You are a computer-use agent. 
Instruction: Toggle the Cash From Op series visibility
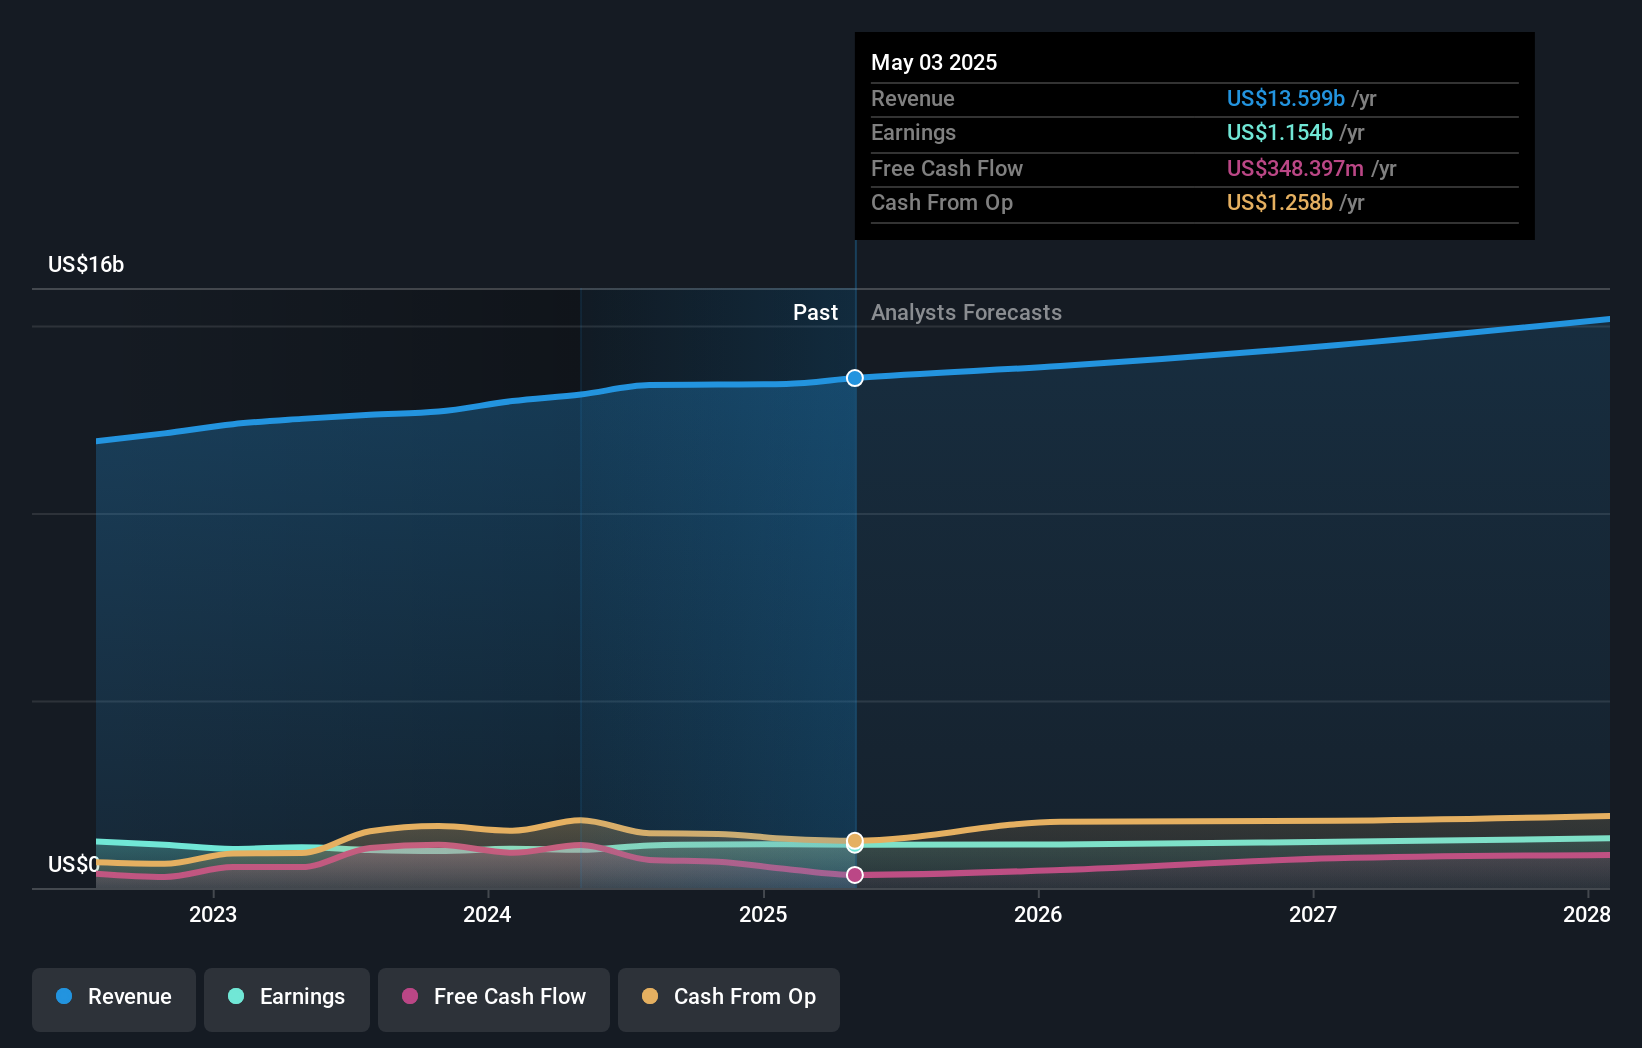(x=728, y=997)
